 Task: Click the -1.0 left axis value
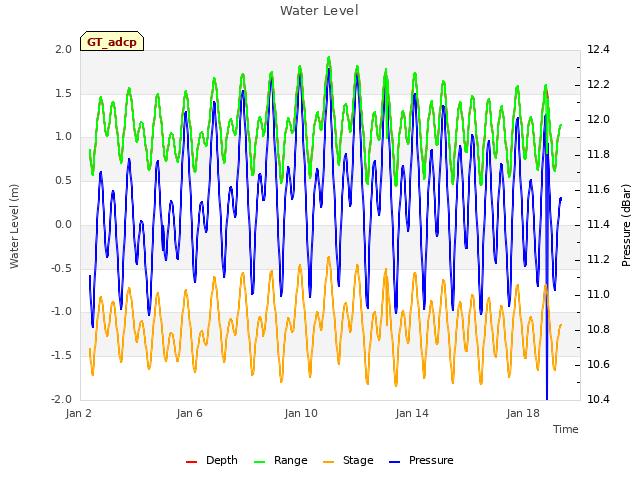click(61, 312)
